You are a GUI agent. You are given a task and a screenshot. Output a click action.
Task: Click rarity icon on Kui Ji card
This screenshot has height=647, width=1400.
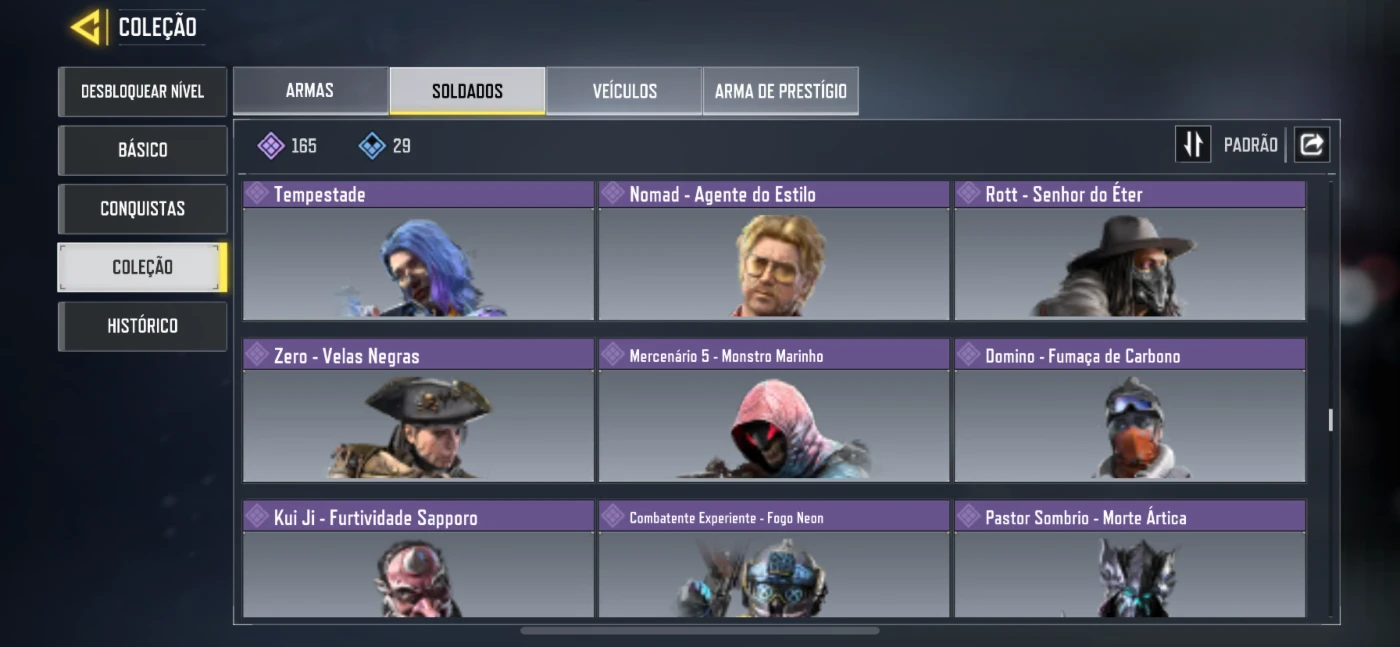[257, 517]
